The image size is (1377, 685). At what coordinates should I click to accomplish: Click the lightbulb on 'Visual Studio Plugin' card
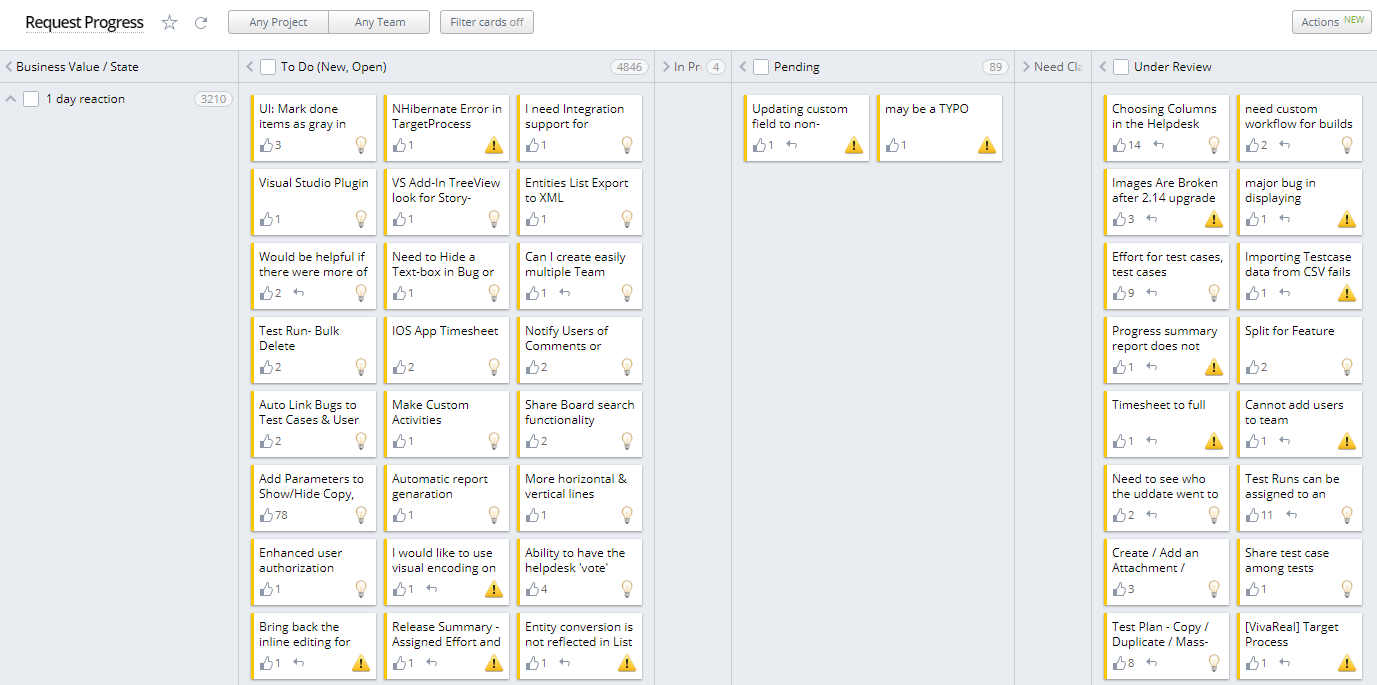coord(360,219)
